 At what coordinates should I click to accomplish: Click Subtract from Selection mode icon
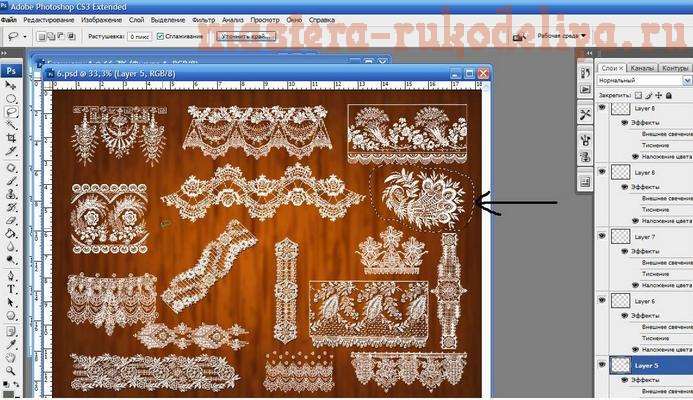[x=61, y=37]
